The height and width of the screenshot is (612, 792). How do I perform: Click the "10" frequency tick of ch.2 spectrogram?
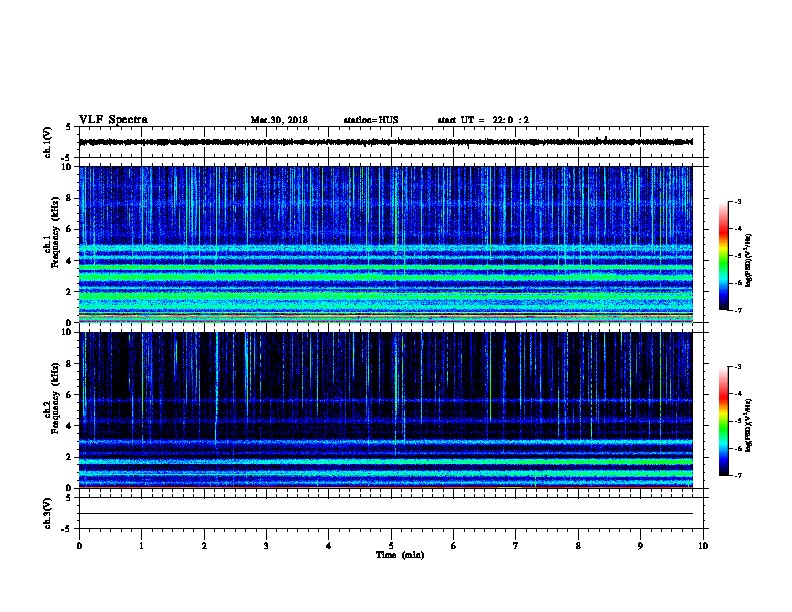click(x=68, y=332)
